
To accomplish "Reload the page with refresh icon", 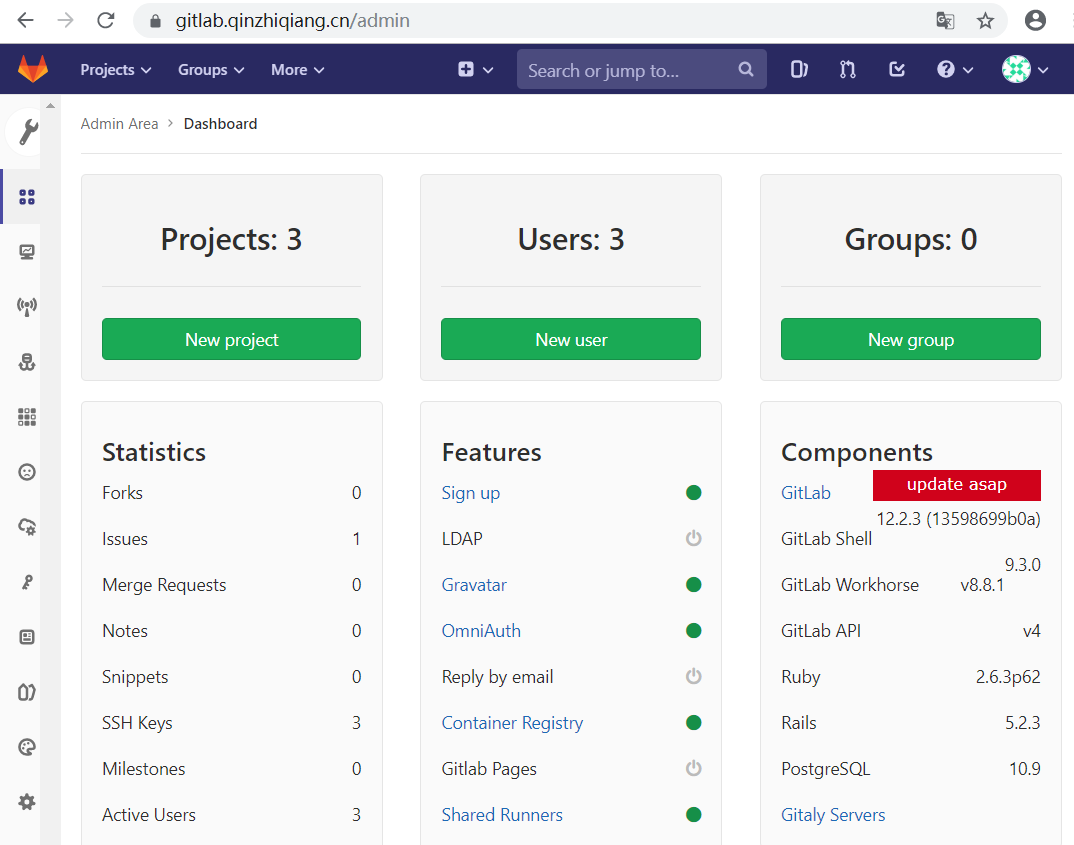I will [x=105, y=21].
